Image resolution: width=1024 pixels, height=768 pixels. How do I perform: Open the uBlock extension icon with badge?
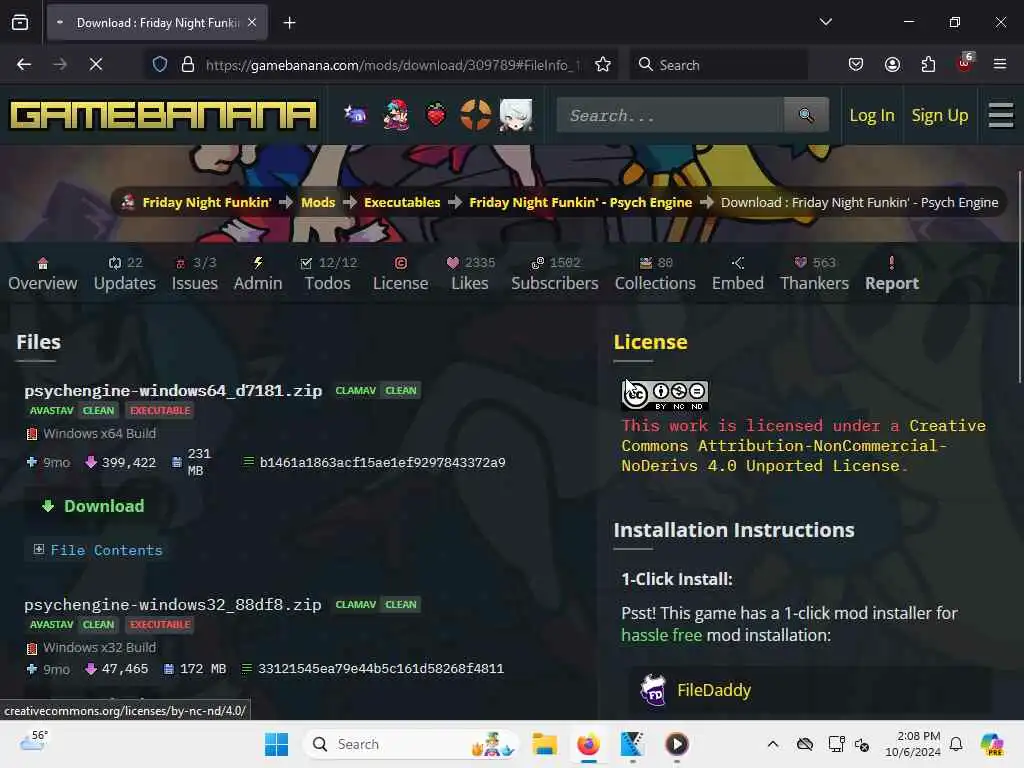tap(965, 63)
